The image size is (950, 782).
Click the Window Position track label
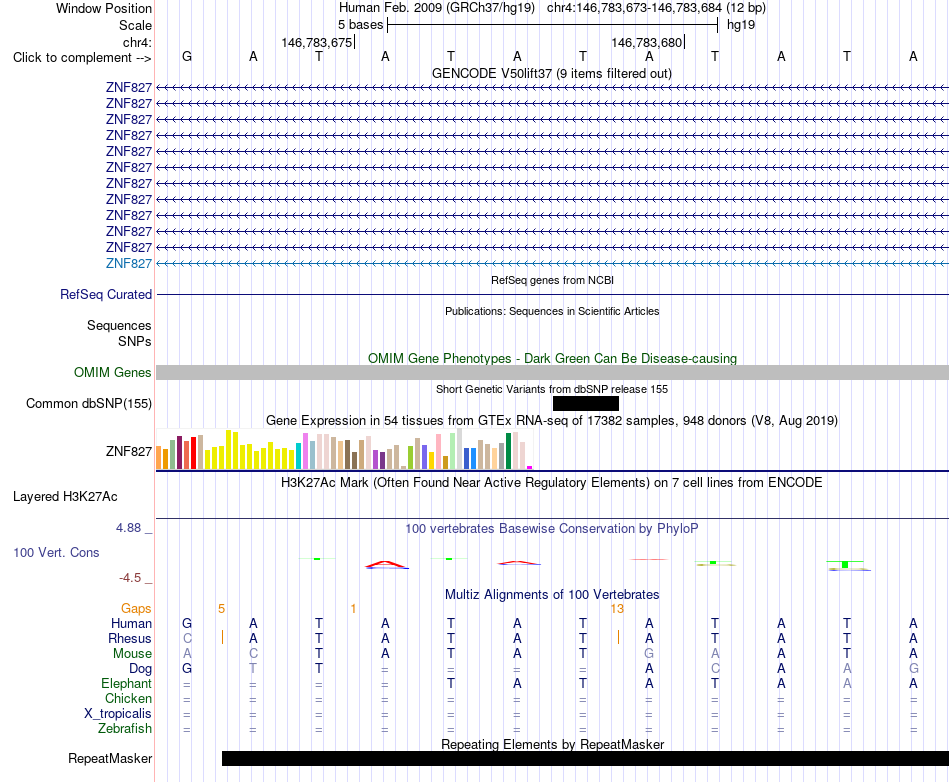click(x=104, y=8)
